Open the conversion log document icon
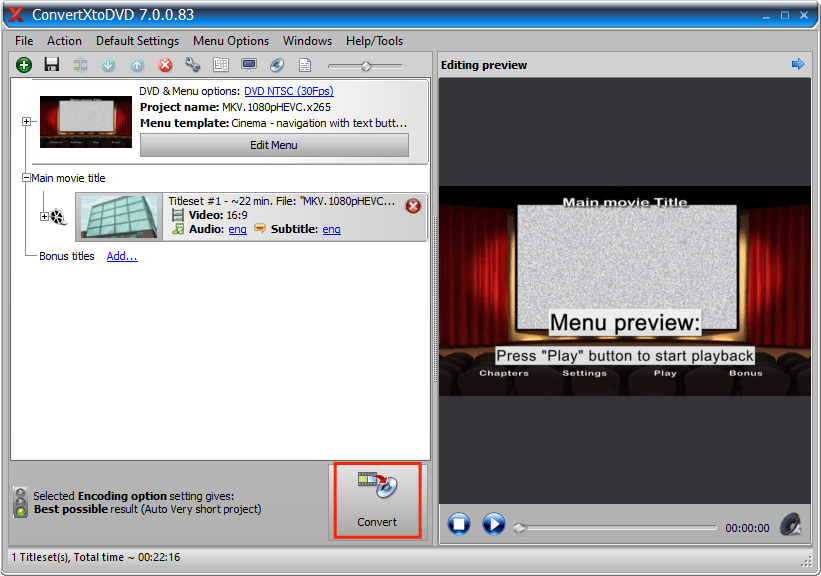The width and height of the screenshot is (821, 576). 305,64
